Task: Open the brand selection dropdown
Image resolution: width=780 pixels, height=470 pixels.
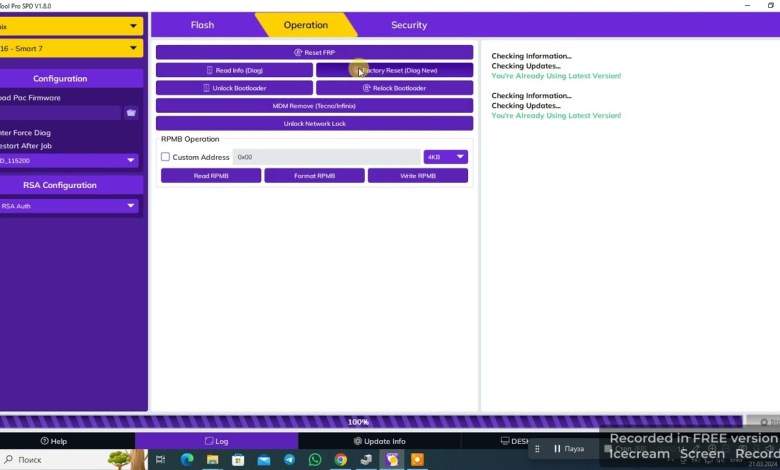Action: click(x=68, y=26)
